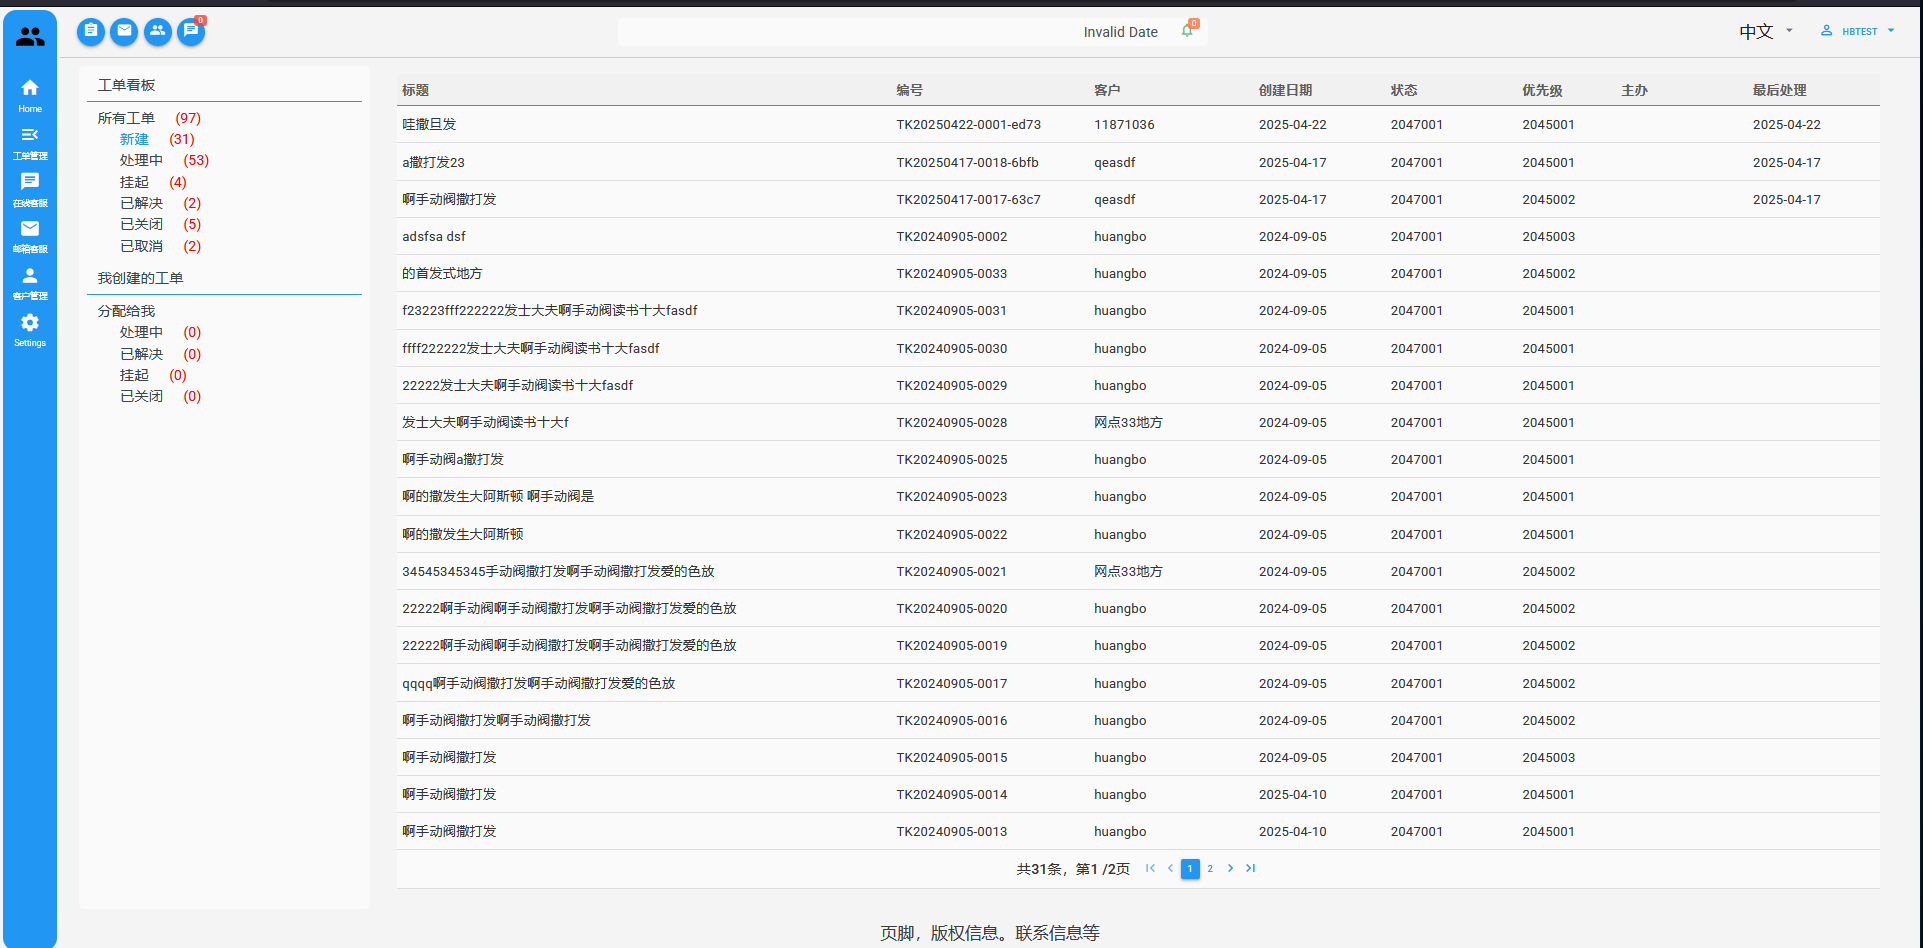Jump to the last page arrow
Screen dimensions: 1923x948
(x=1250, y=868)
